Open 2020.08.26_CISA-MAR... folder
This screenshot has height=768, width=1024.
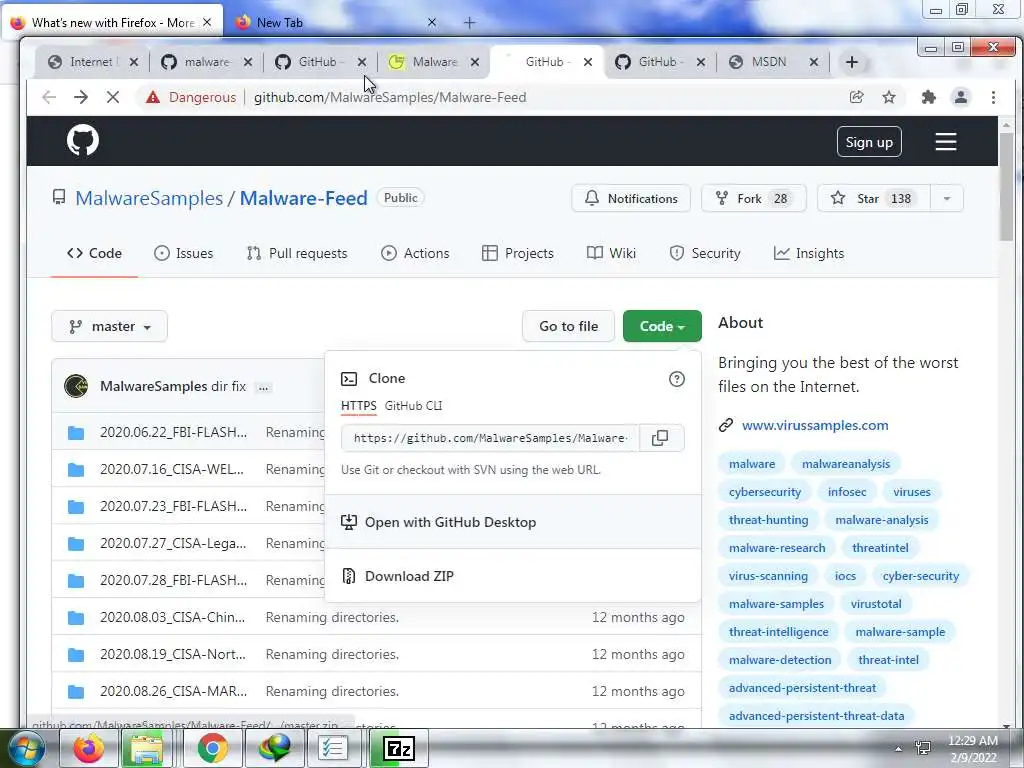click(173, 691)
